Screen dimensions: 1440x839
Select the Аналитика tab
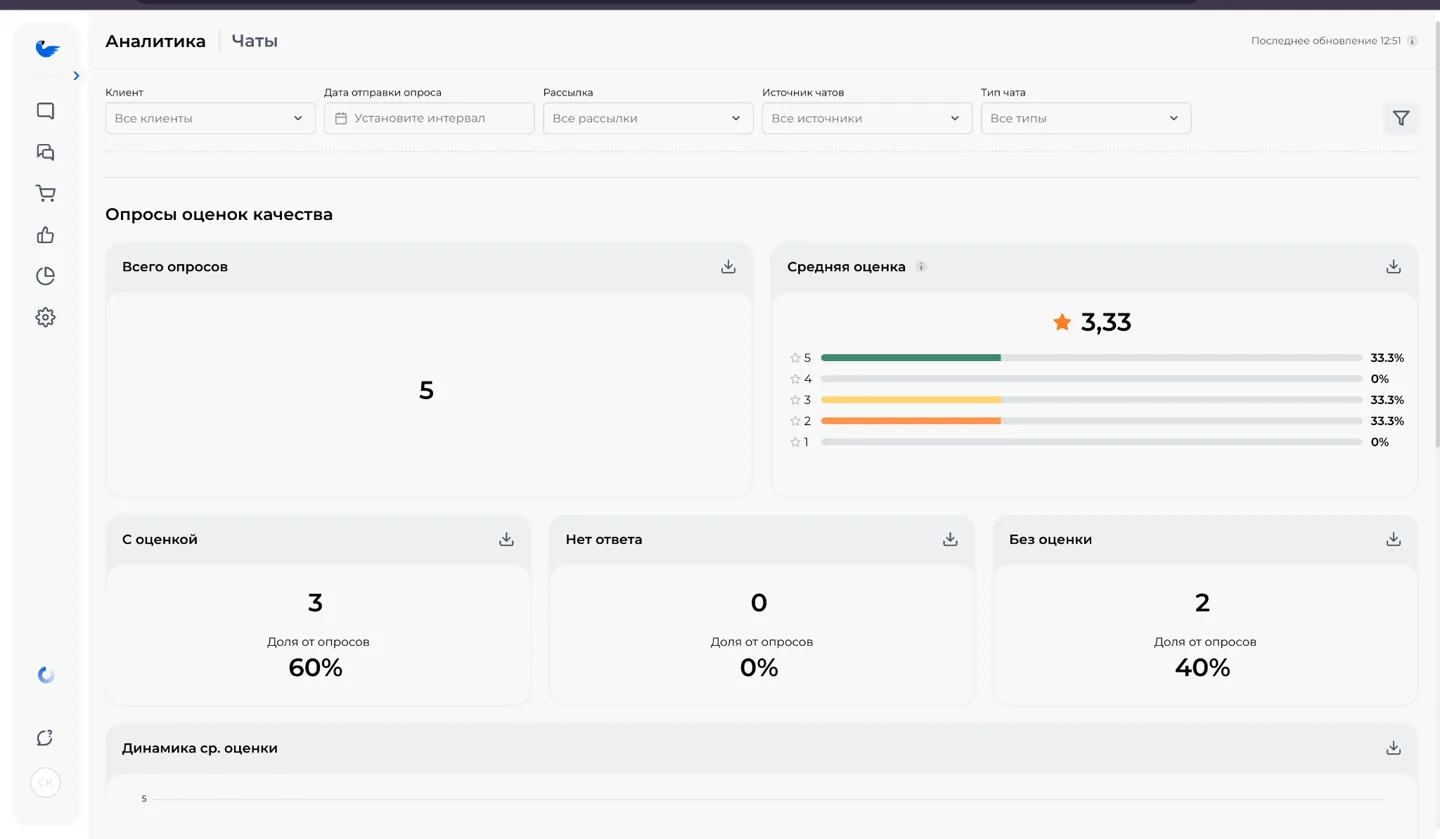155,41
